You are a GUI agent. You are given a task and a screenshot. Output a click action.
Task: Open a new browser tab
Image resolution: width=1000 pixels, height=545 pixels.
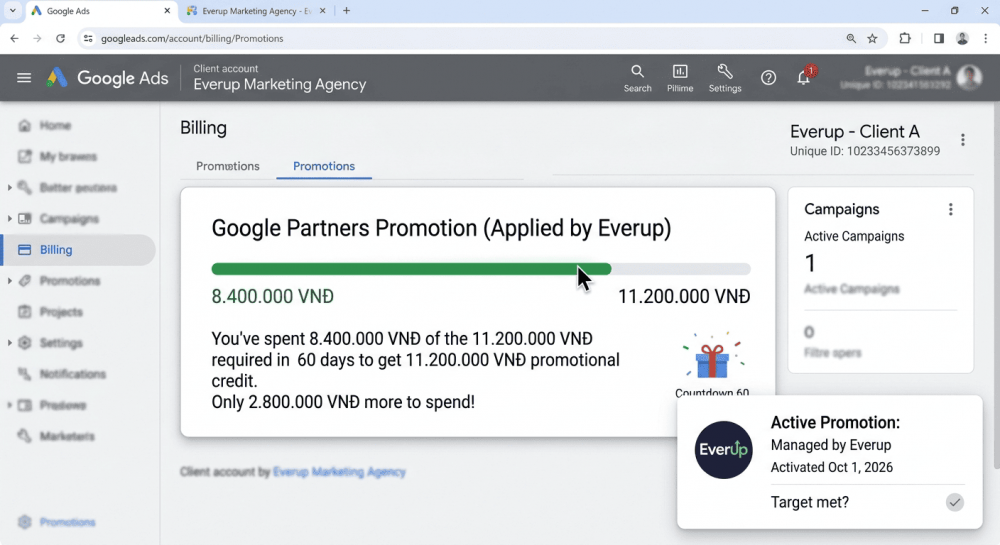[346, 11]
